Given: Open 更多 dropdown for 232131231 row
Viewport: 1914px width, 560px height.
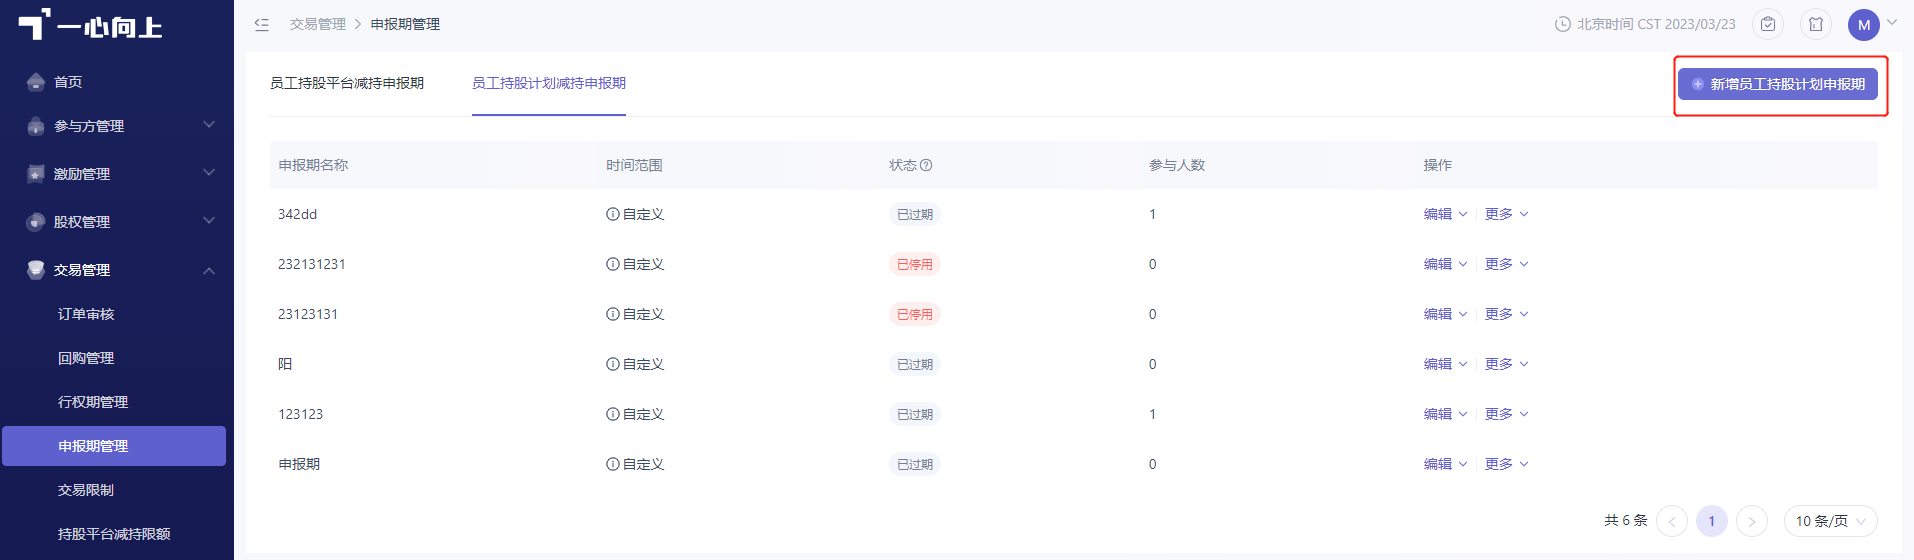Looking at the screenshot, I should click(1506, 264).
